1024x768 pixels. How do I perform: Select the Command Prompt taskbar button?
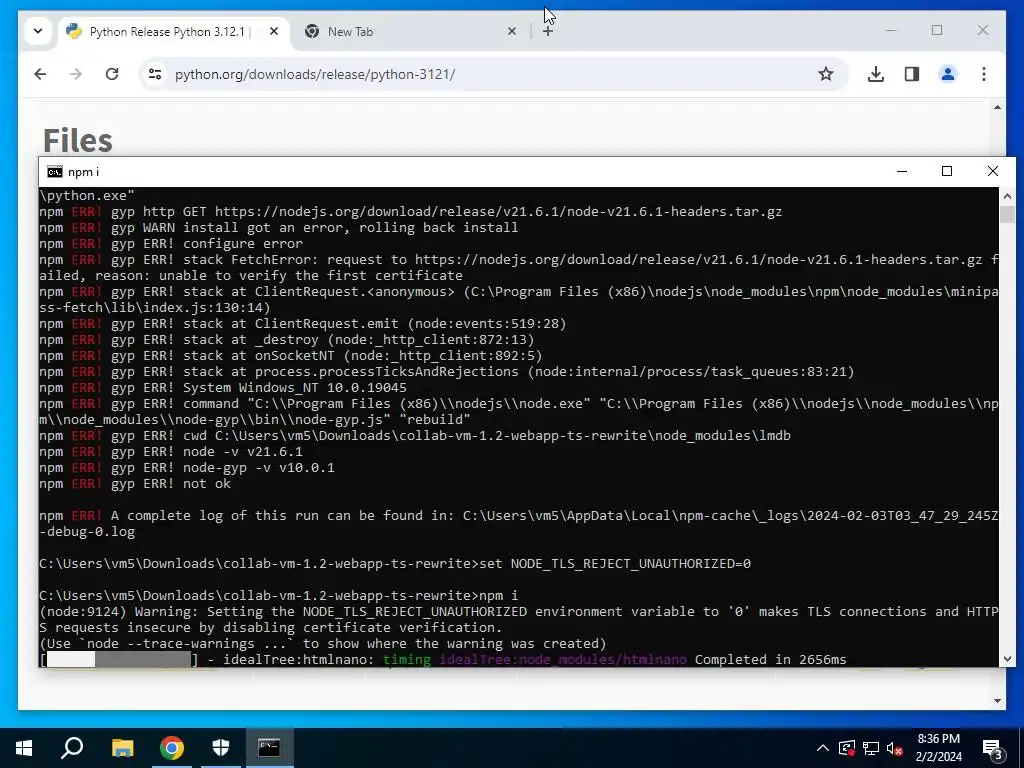pyautogui.click(x=269, y=748)
